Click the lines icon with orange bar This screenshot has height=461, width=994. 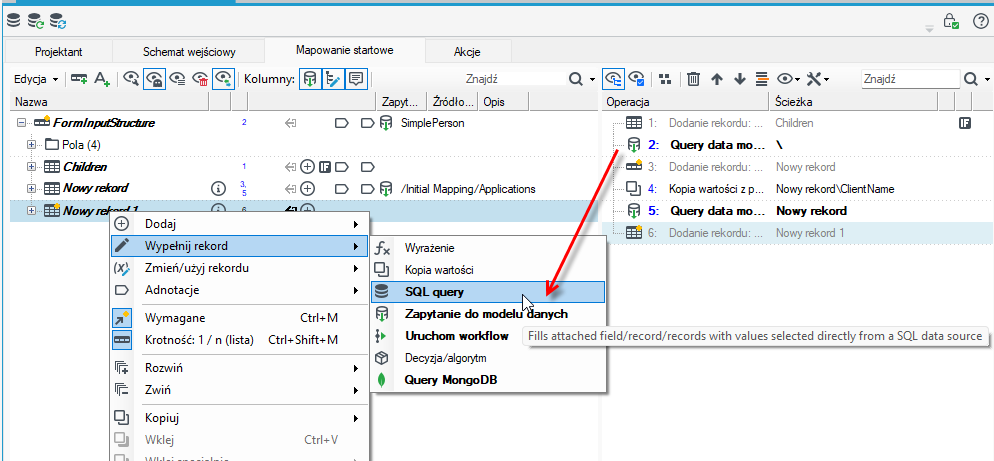click(762, 79)
